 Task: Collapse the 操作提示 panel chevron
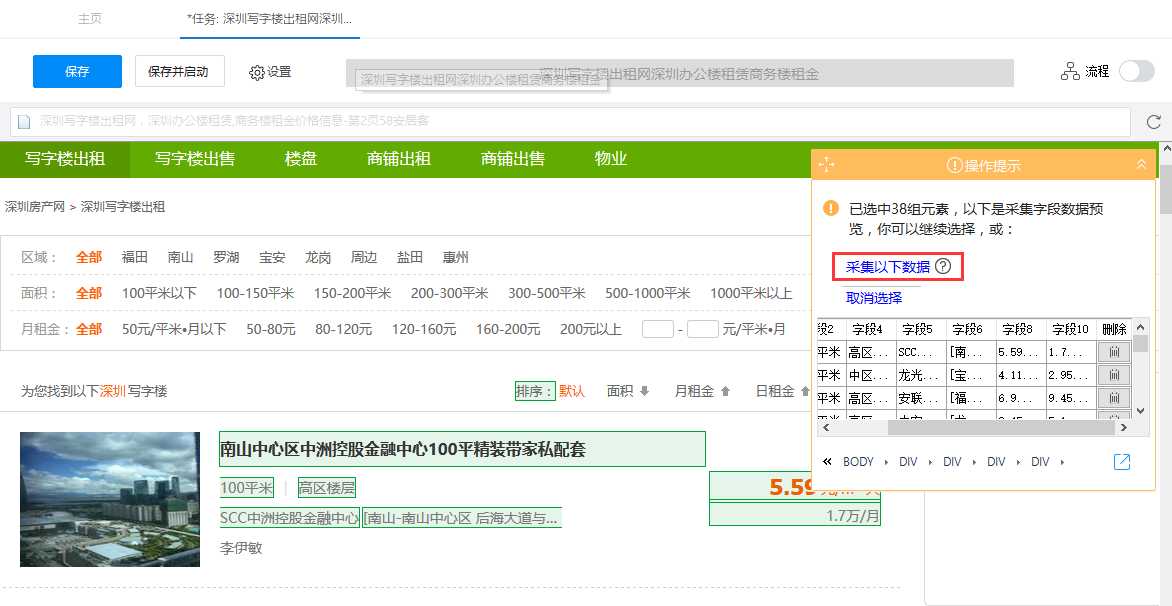pyautogui.click(x=1141, y=165)
